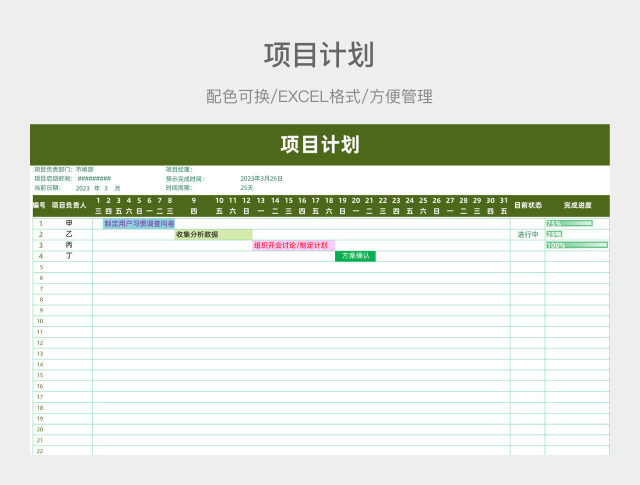Click the 当前日期 label
This screenshot has height=485, width=640.
47,188
